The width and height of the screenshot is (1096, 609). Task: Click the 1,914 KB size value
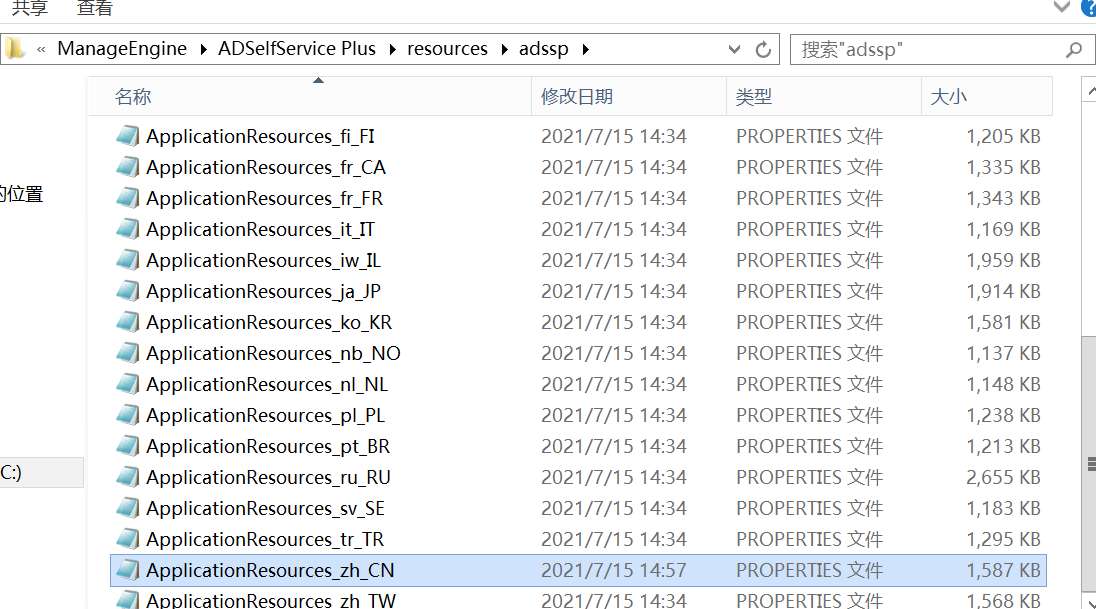click(1003, 291)
